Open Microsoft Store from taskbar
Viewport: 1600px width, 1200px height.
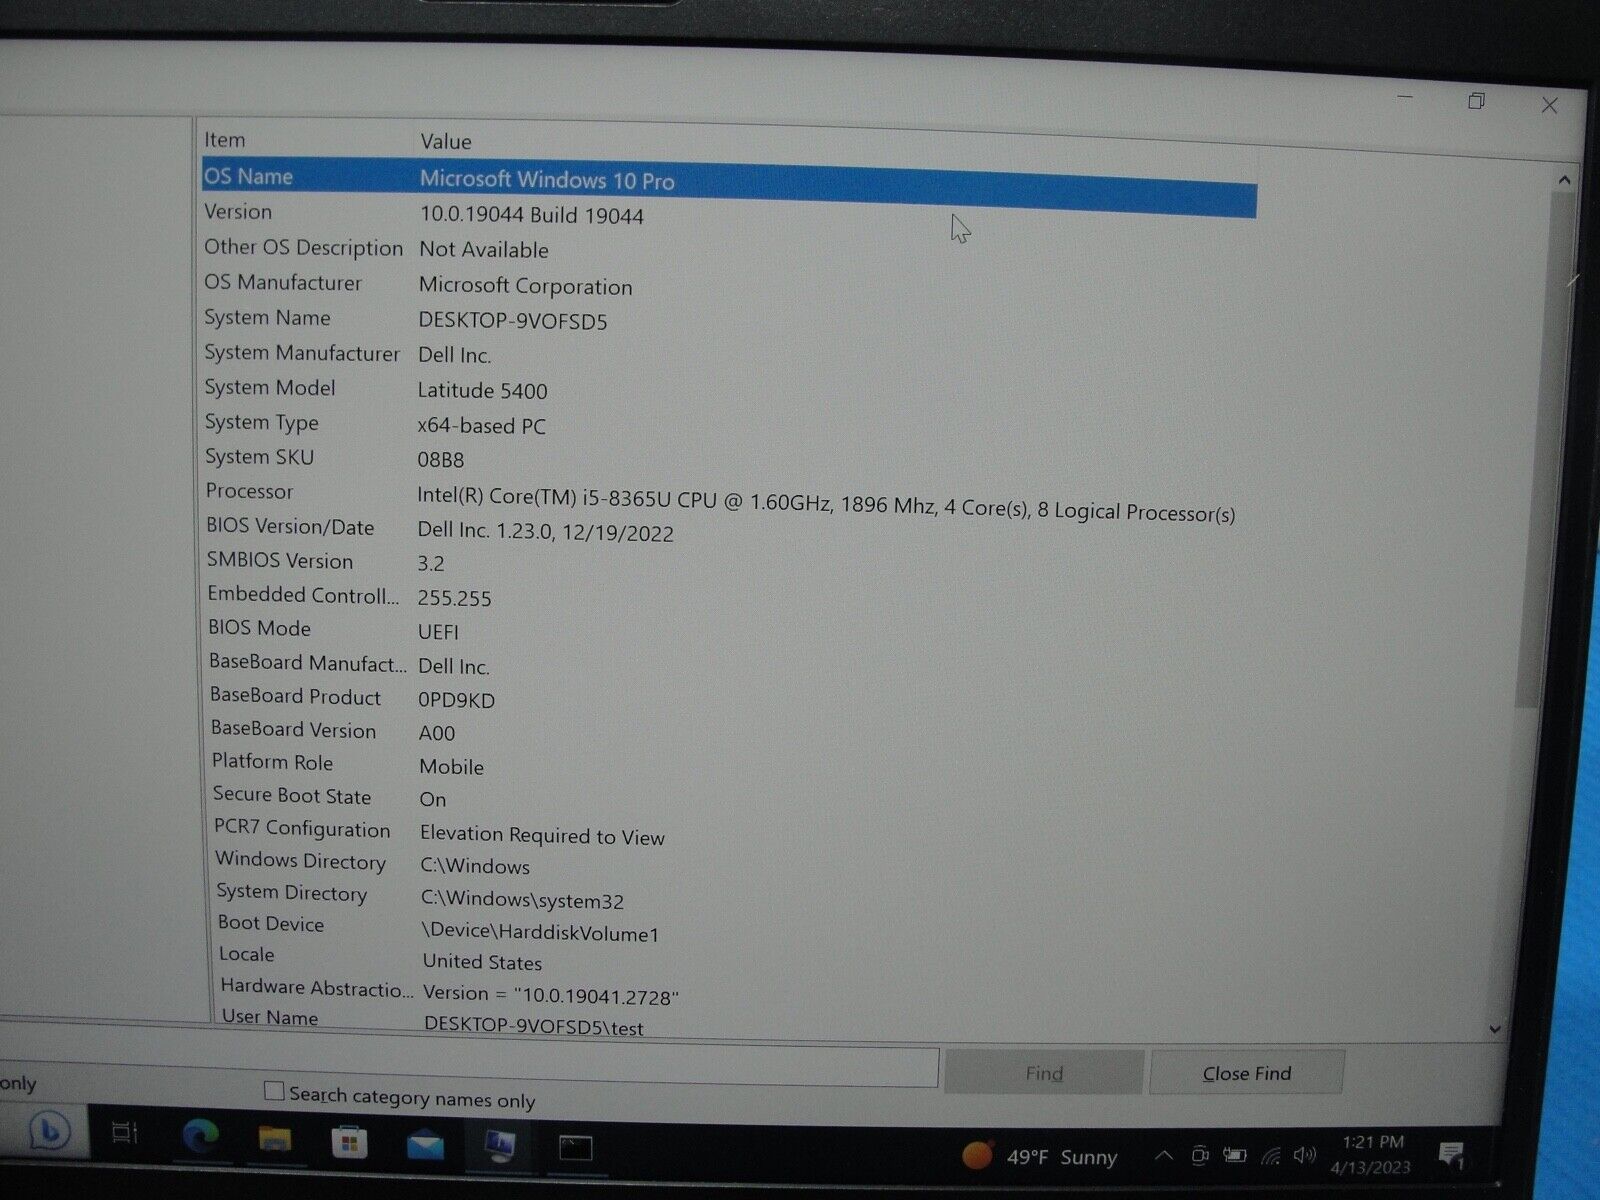tap(349, 1141)
